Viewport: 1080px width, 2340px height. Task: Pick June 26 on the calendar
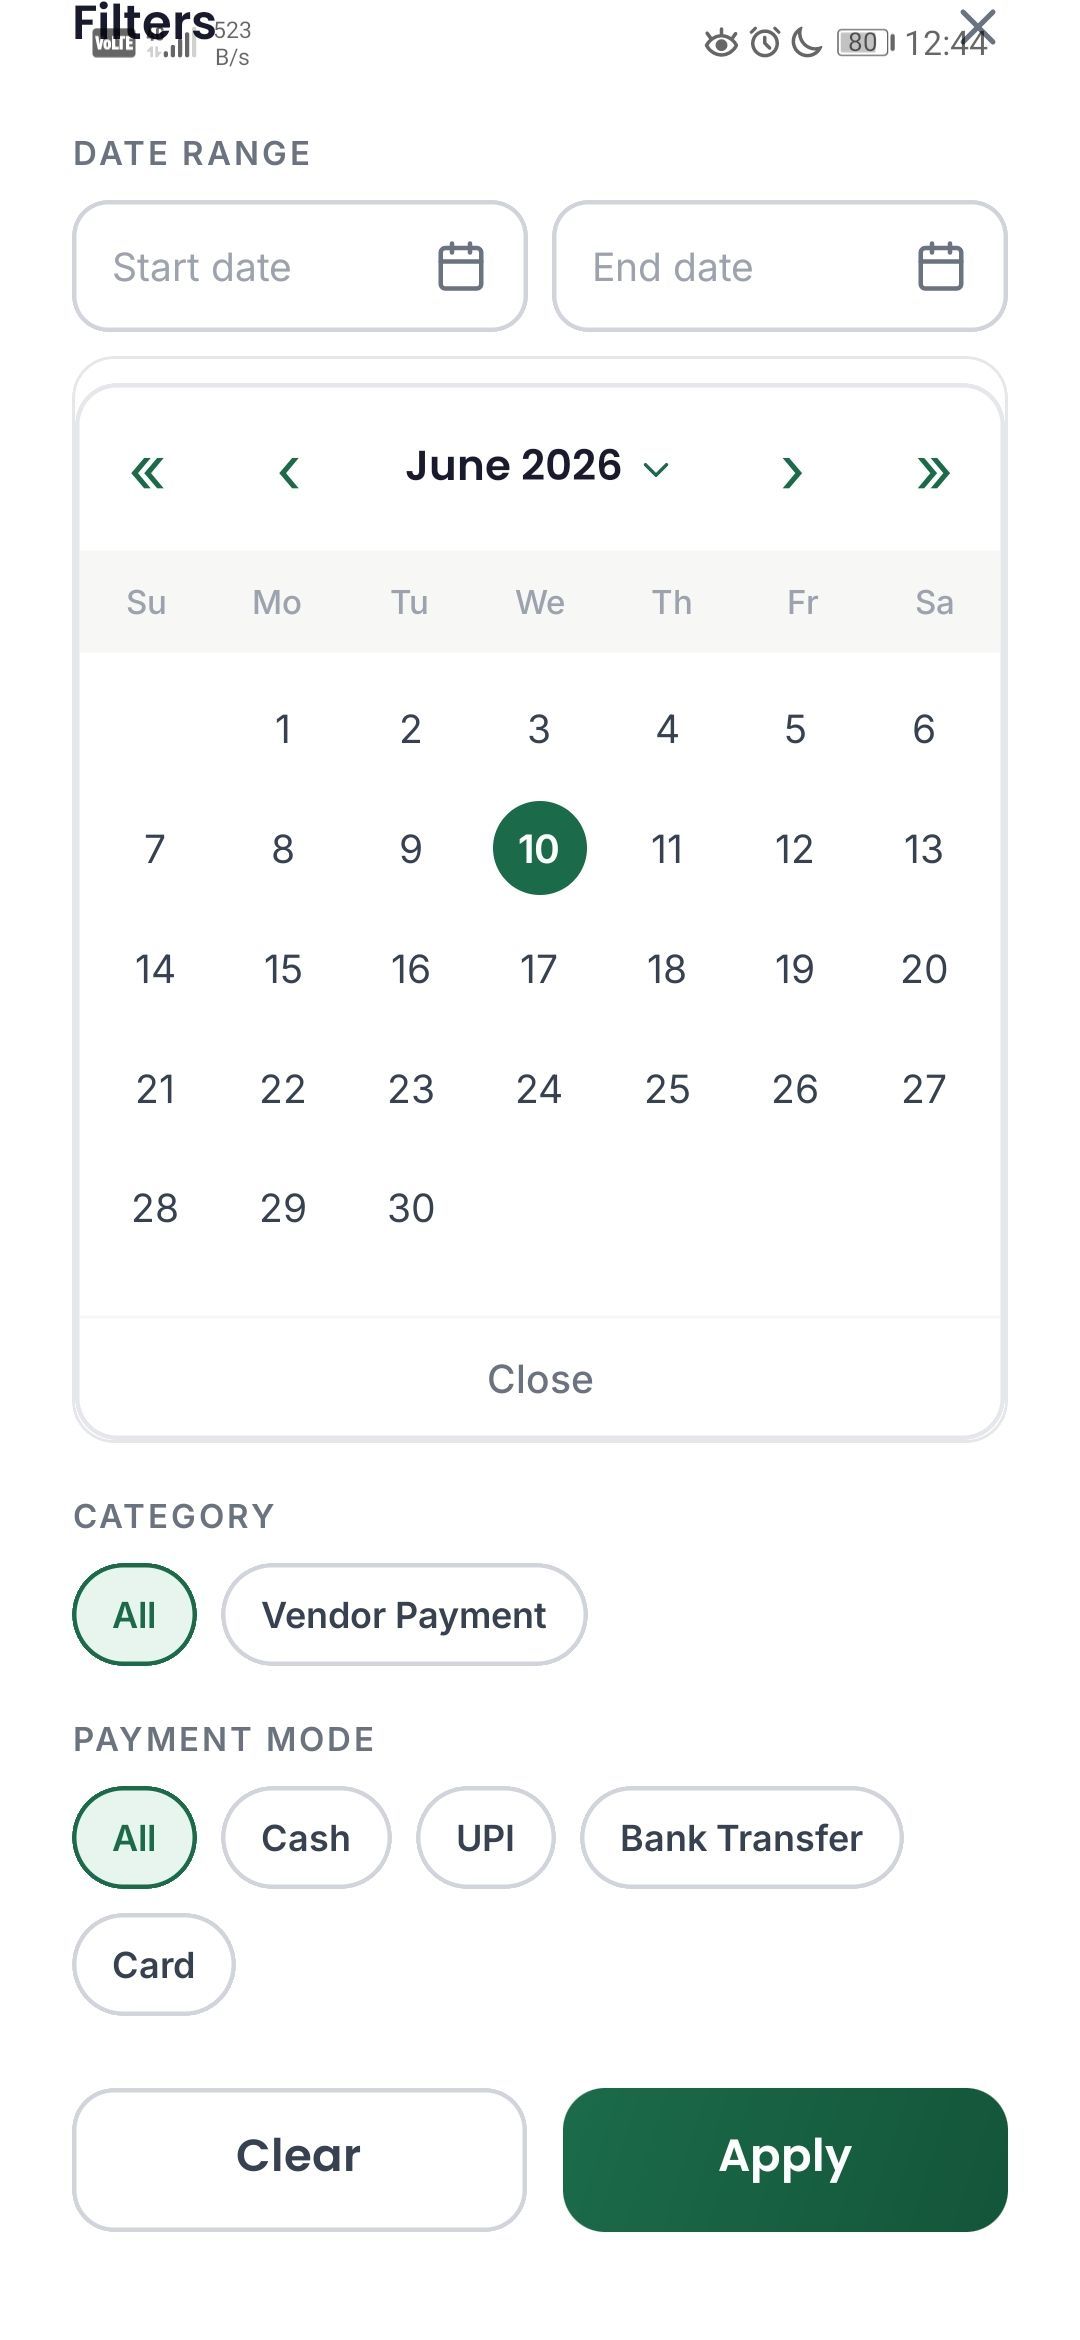(795, 1089)
